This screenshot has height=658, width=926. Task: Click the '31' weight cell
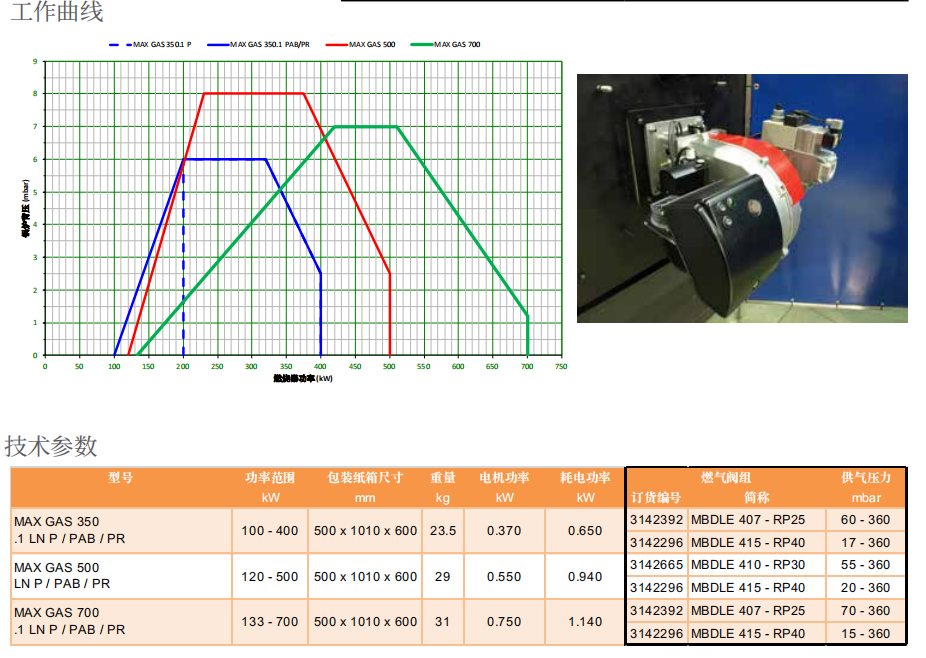point(443,621)
